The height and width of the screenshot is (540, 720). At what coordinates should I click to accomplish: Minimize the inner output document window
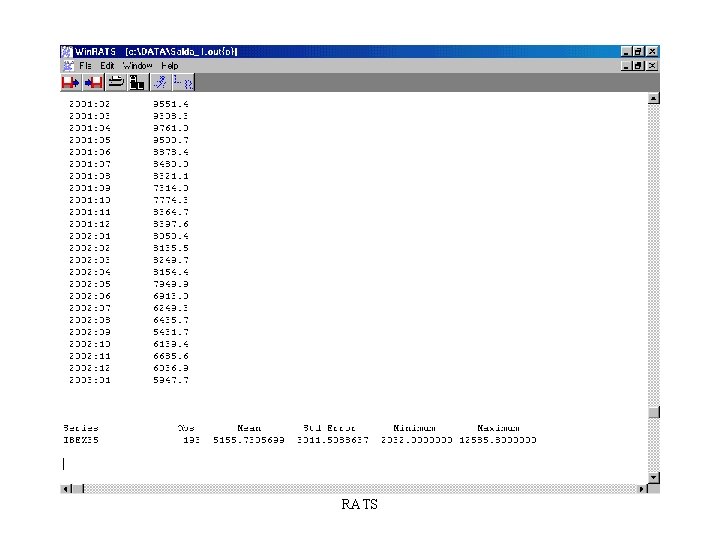tap(626, 66)
